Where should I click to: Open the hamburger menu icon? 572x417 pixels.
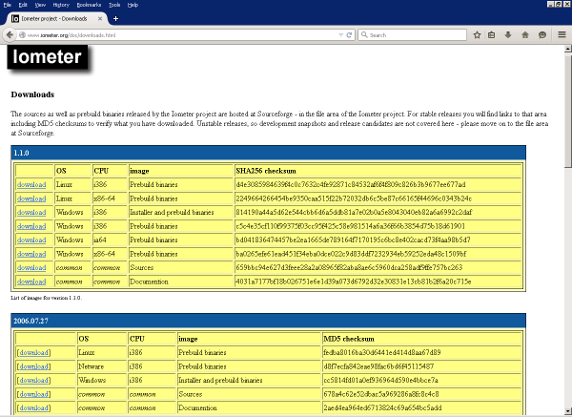coord(562,35)
